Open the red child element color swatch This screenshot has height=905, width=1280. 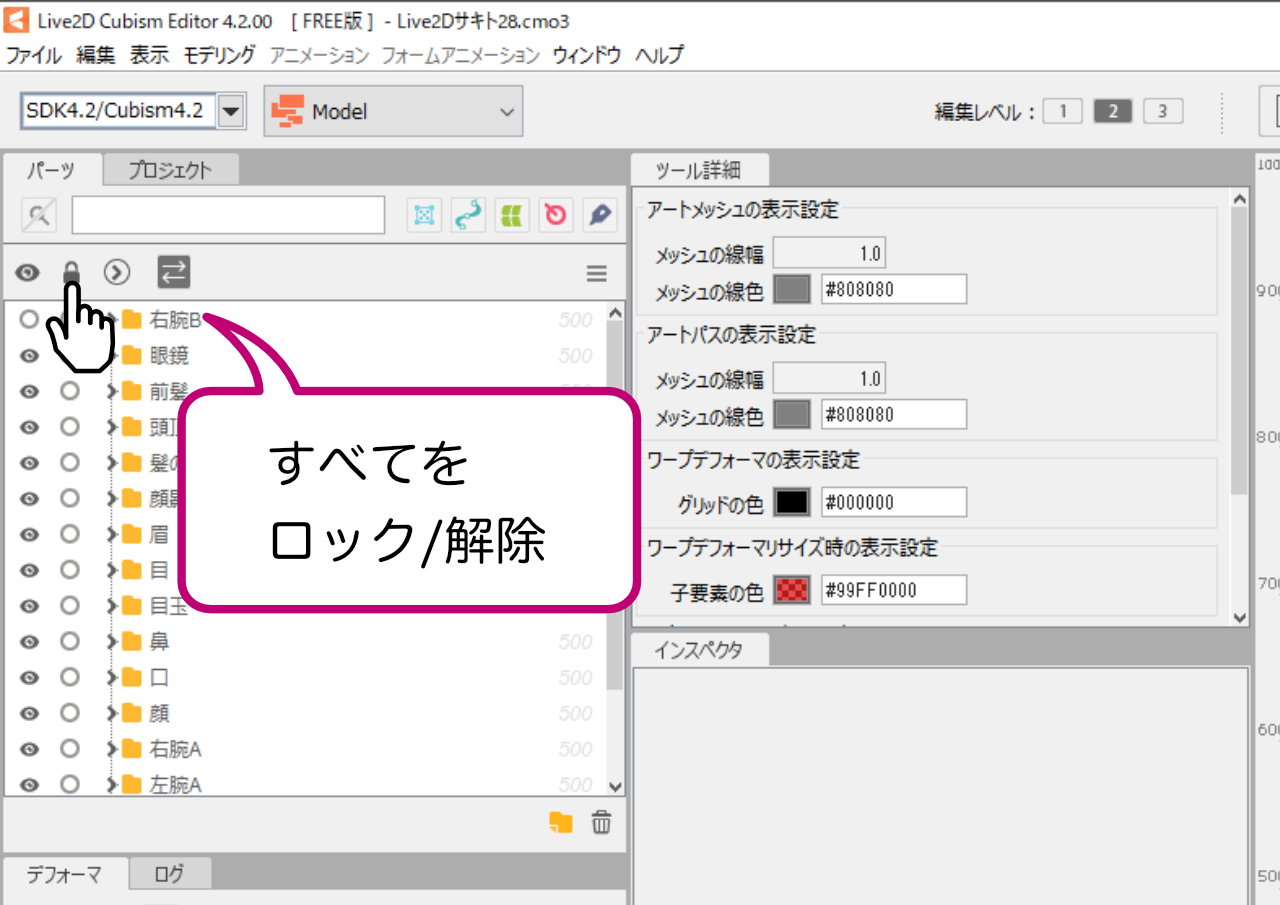coord(792,590)
